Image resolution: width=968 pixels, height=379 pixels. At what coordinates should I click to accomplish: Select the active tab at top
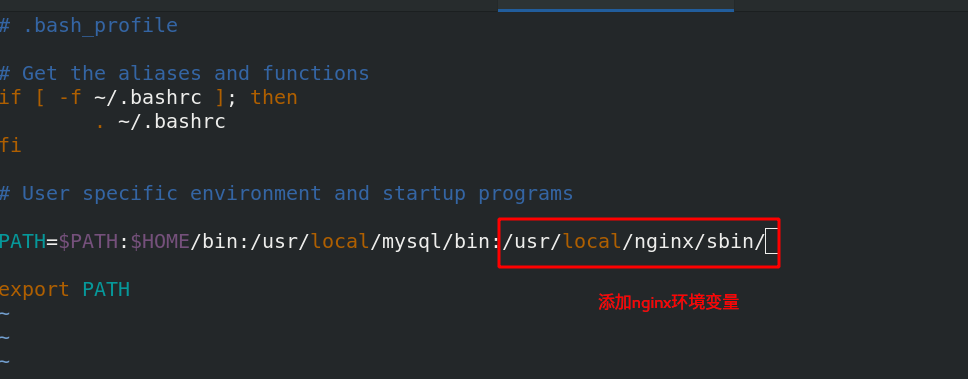615,6
